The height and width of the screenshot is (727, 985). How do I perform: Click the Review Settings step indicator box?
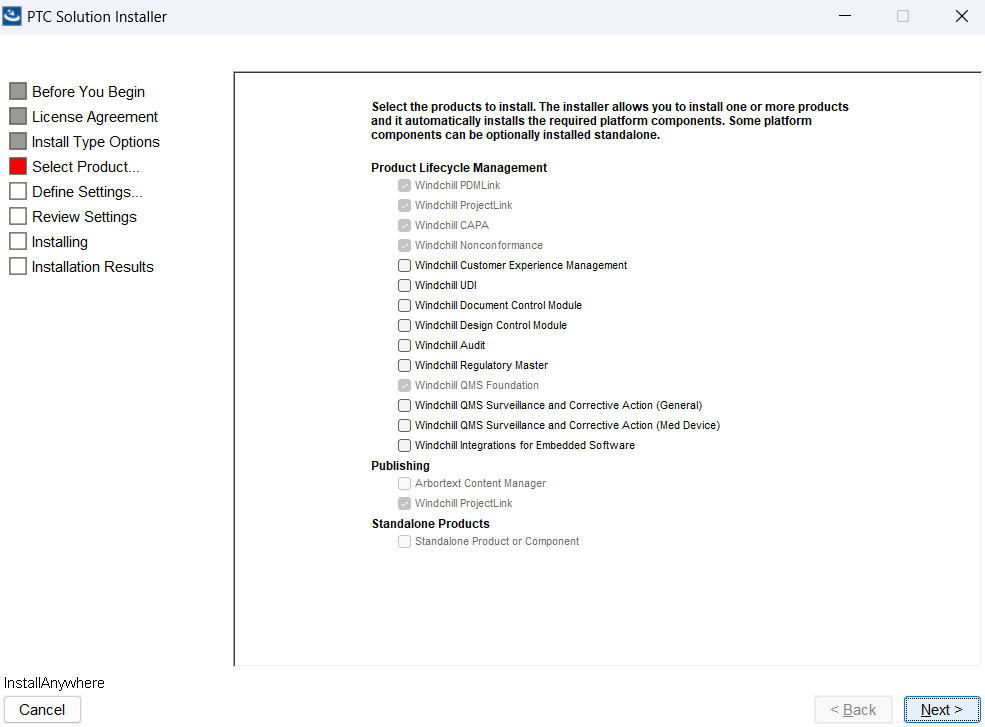click(x=18, y=216)
